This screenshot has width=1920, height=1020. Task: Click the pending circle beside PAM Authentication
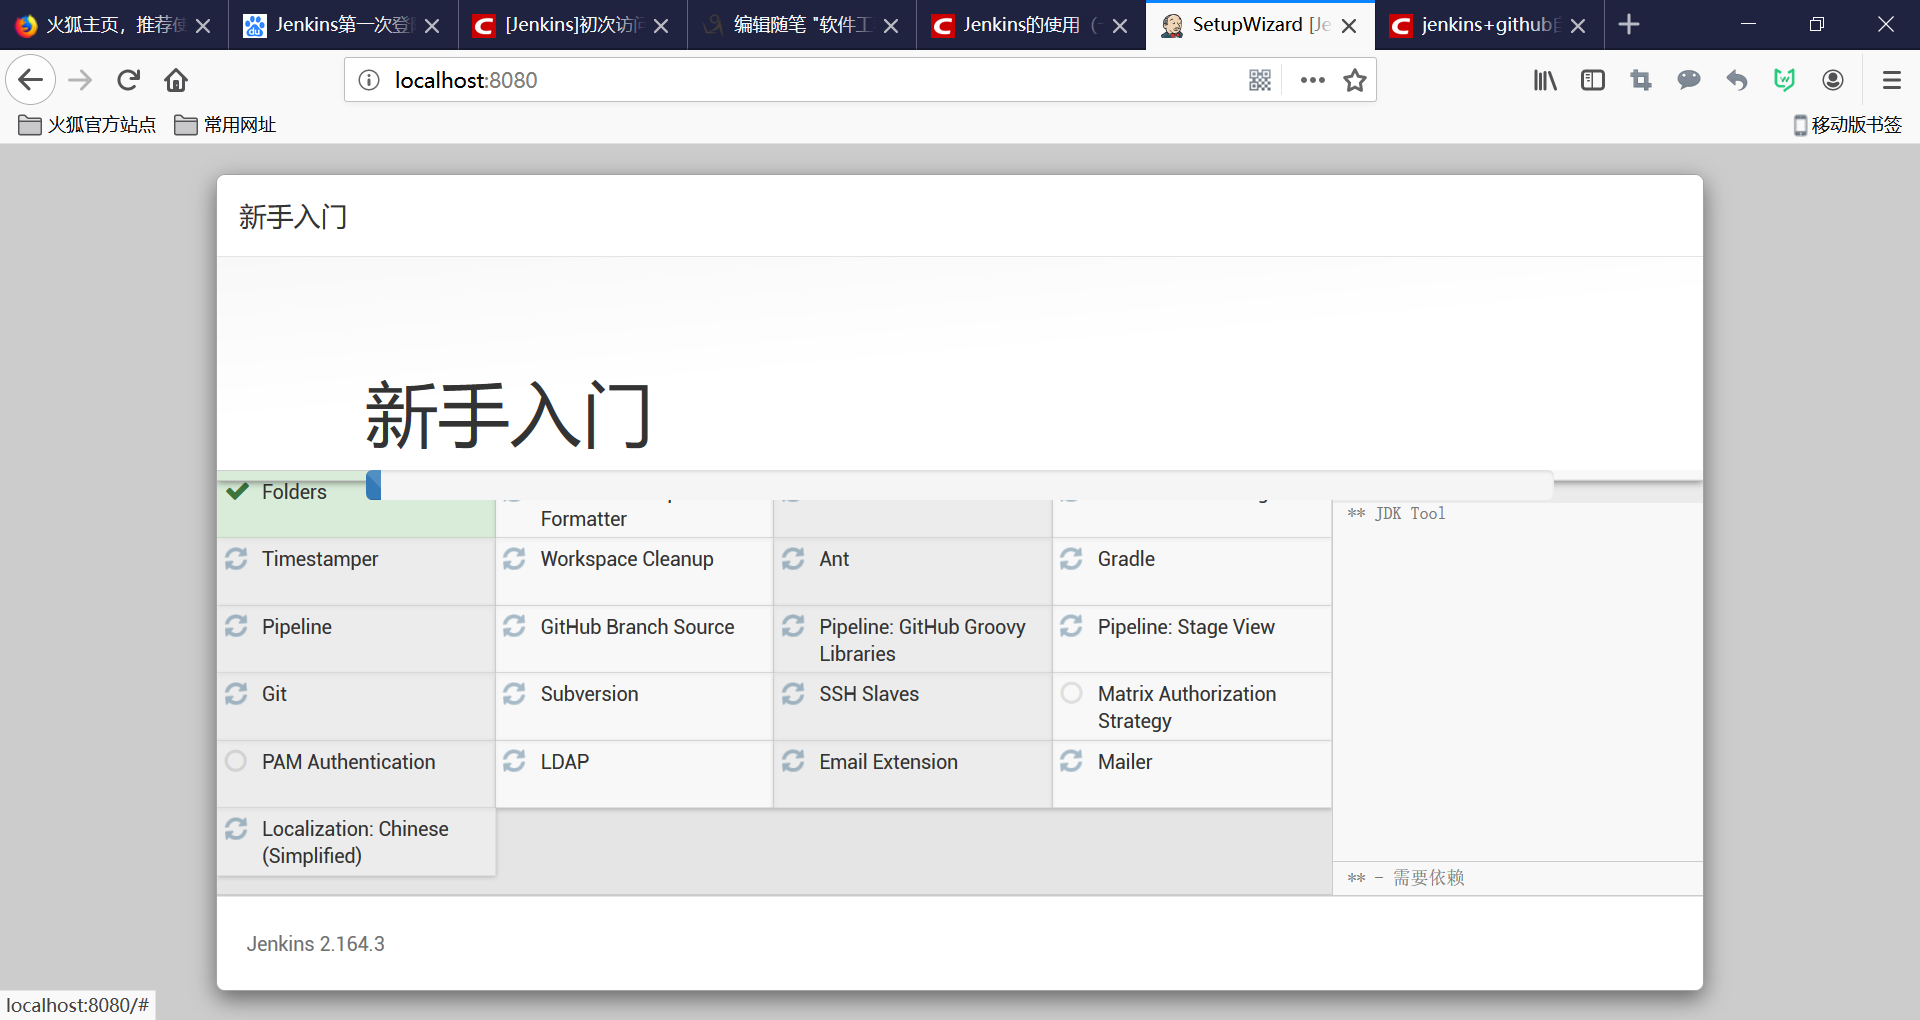pyautogui.click(x=236, y=761)
